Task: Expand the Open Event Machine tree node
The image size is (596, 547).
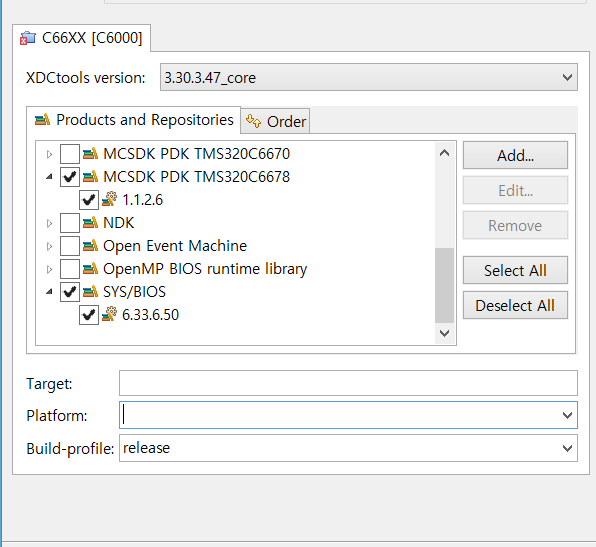Action: point(49,246)
